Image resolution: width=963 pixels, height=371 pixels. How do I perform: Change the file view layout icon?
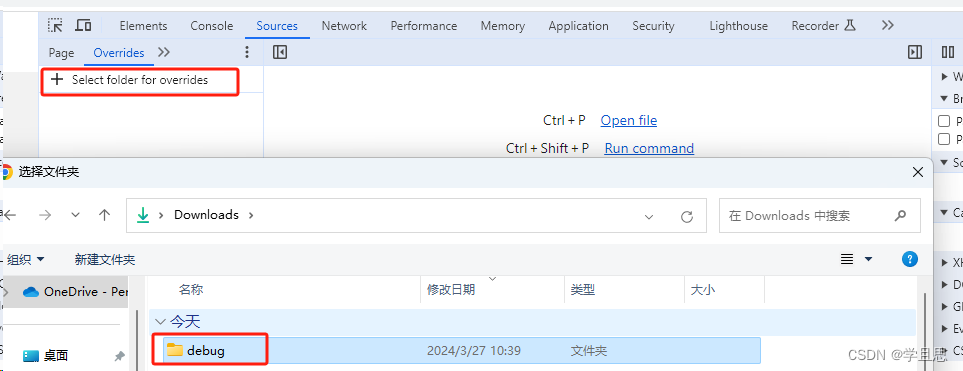click(847, 259)
